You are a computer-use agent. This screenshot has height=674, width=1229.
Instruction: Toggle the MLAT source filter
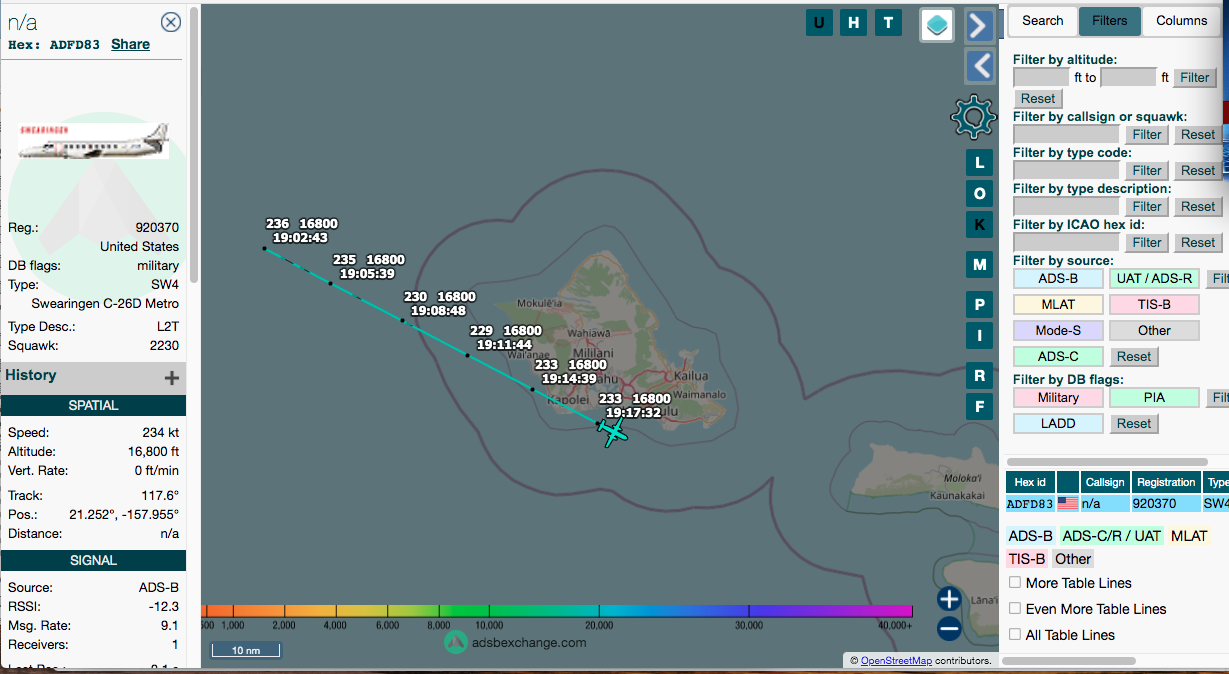(x=1058, y=304)
